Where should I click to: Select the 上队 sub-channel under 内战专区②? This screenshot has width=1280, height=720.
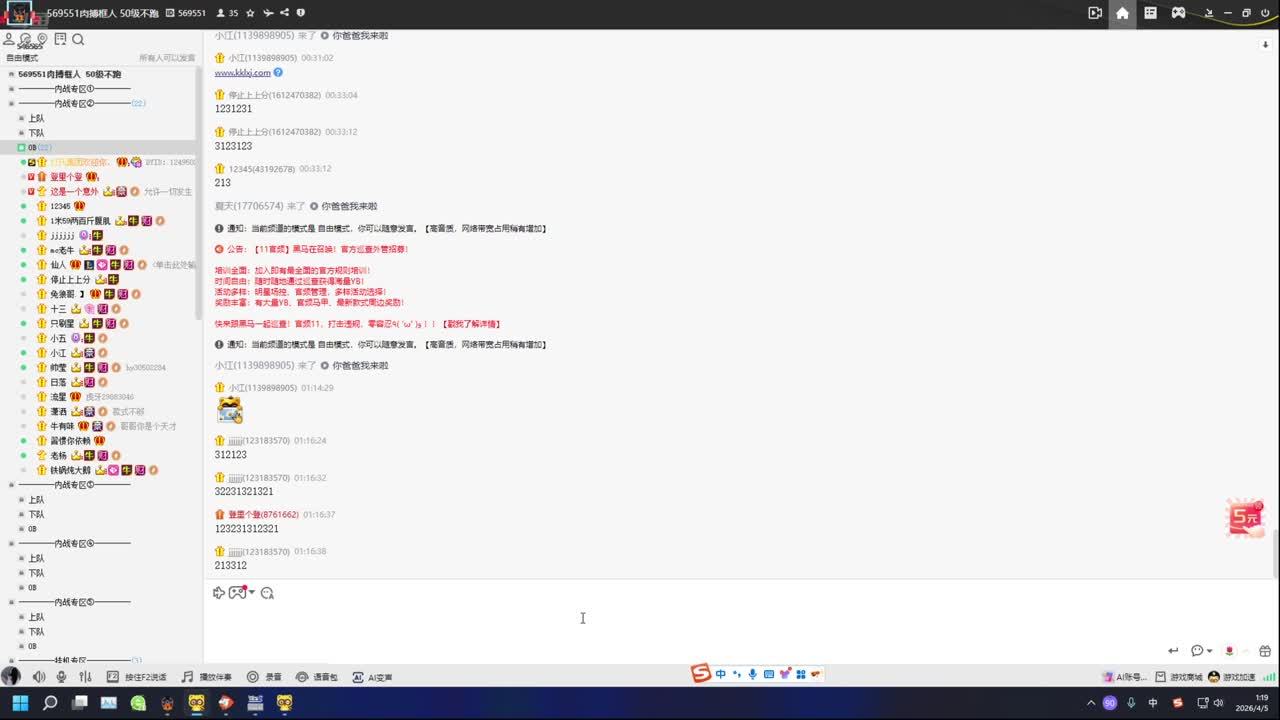pyautogui.click(x=36, y=118)
